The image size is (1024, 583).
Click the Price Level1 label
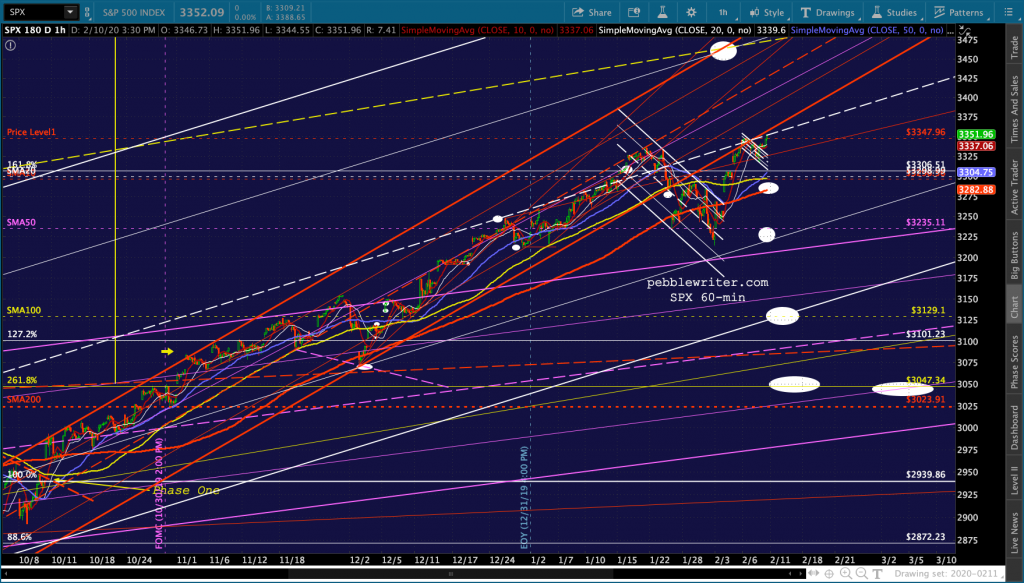point(31,132)
